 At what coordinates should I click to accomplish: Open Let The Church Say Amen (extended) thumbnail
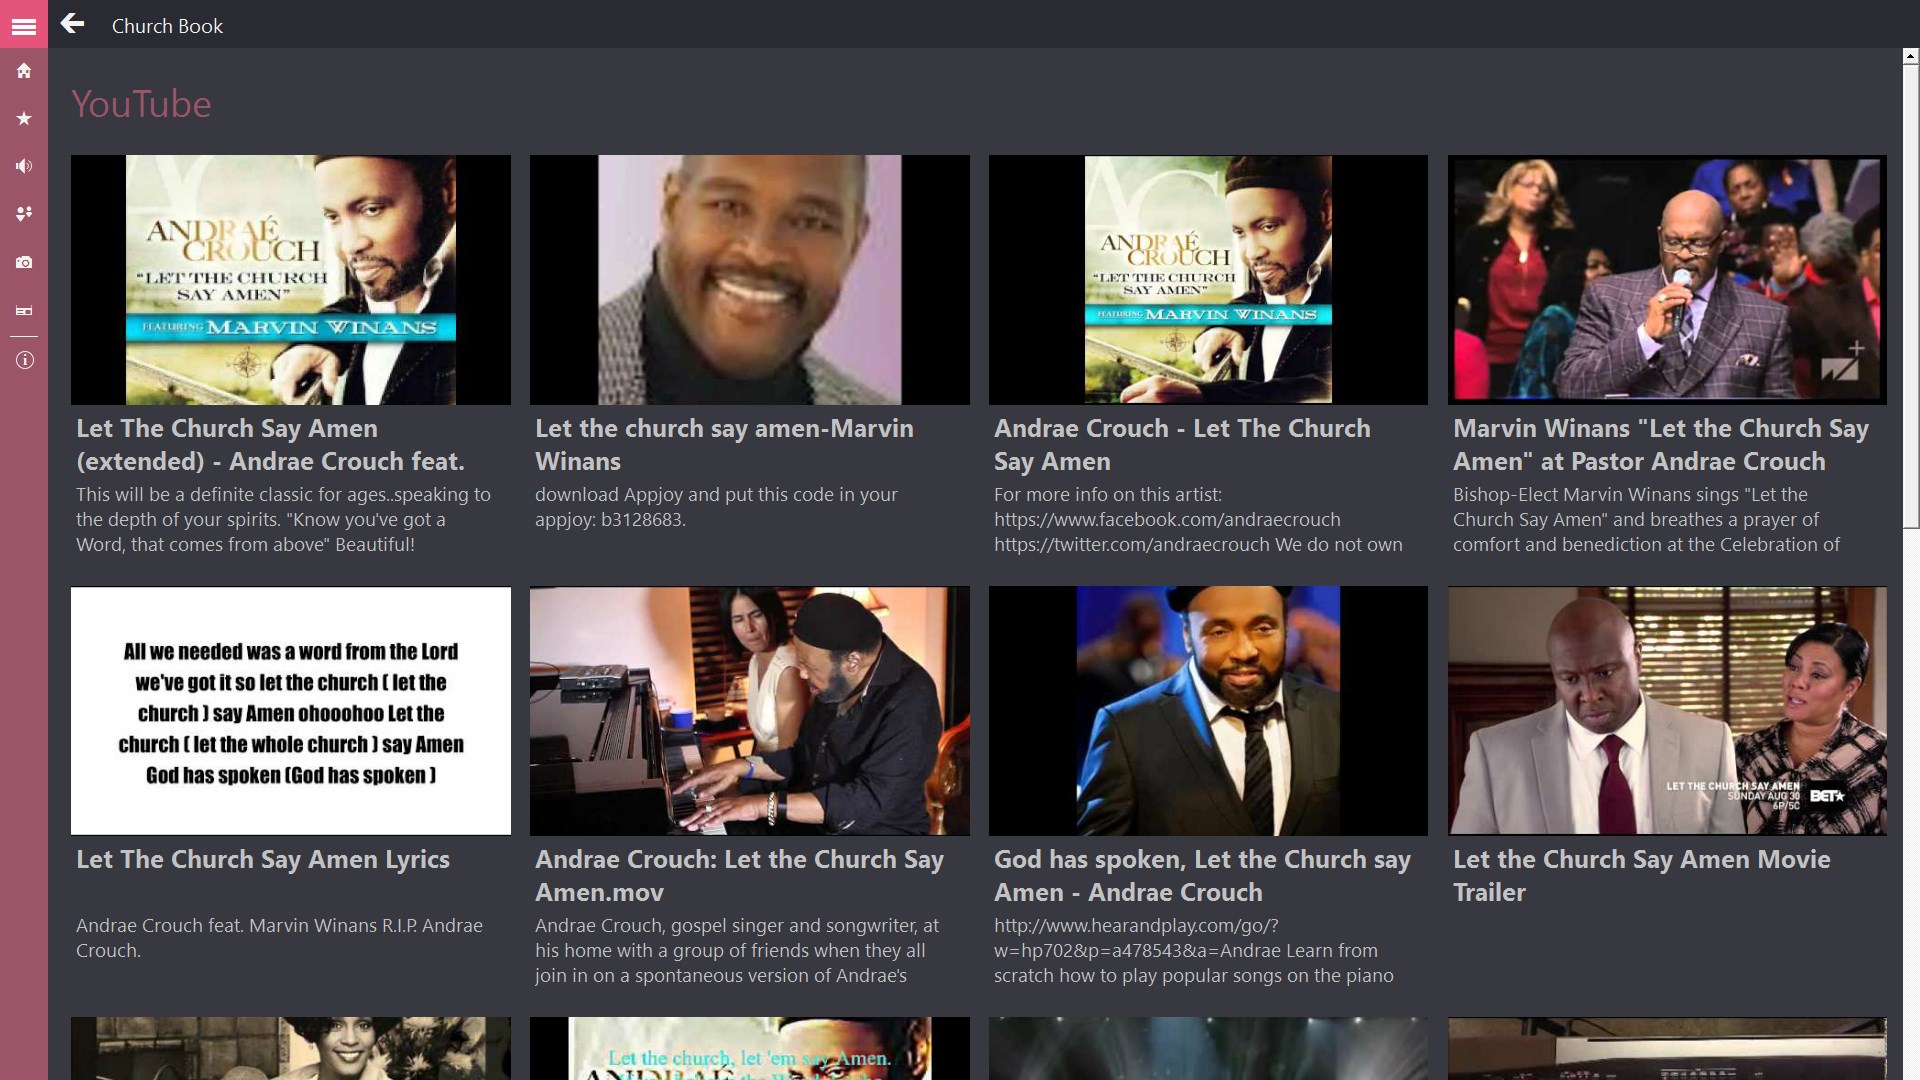tap(291, 280)
